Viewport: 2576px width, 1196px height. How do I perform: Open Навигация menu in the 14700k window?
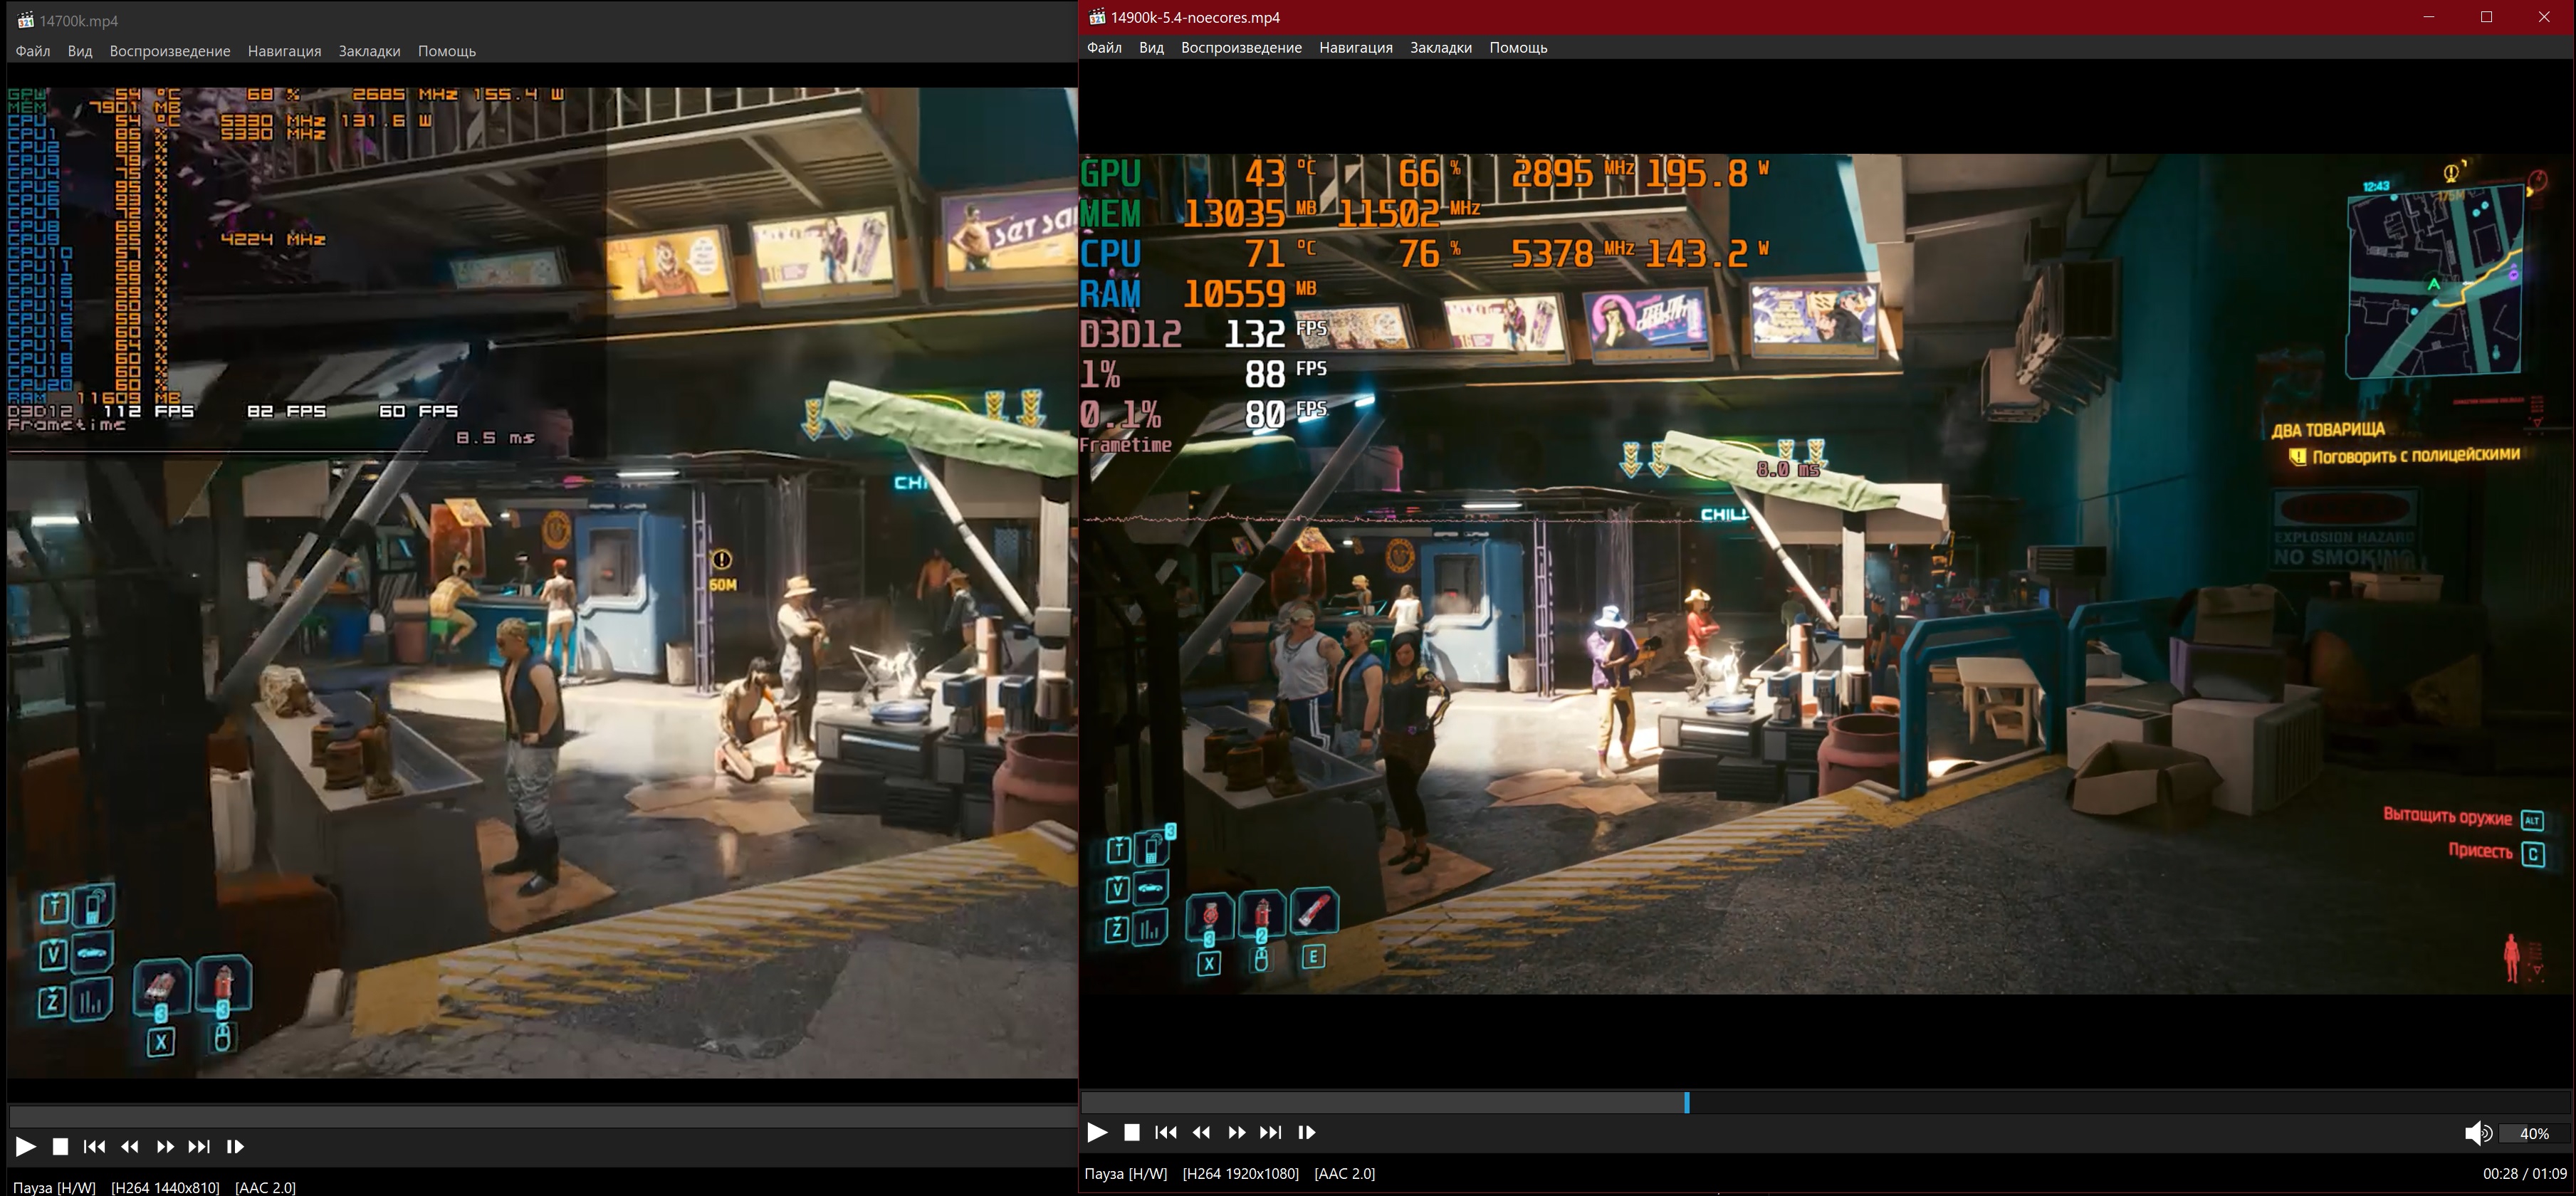coord(284,51)
